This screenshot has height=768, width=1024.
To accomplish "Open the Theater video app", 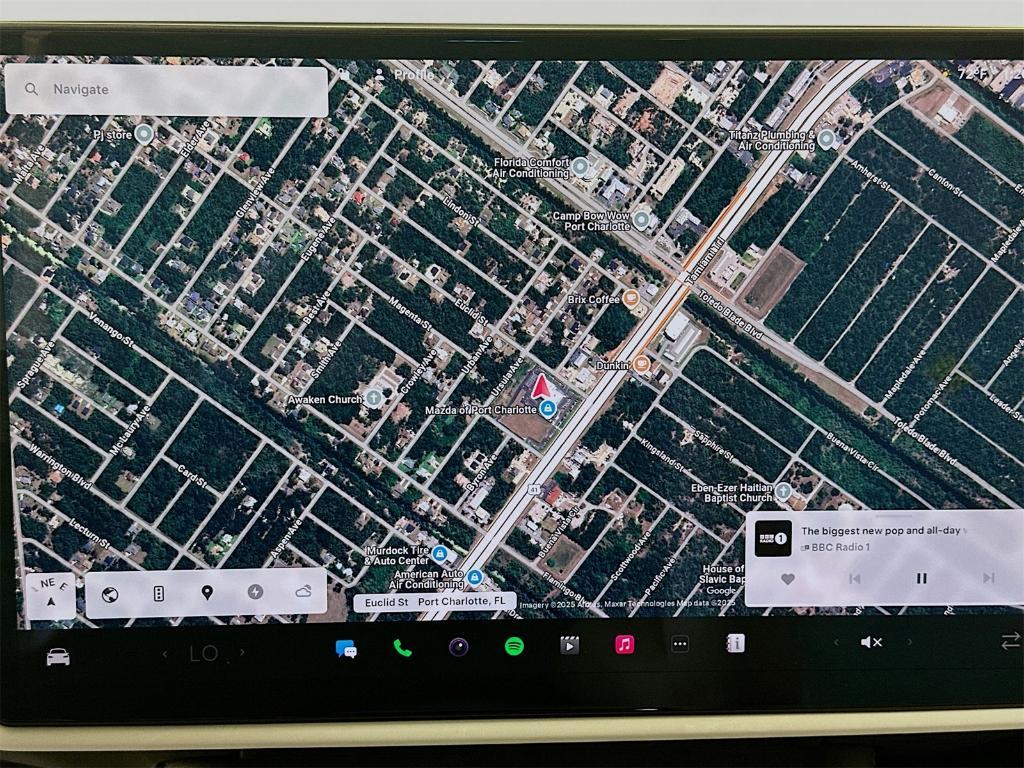I will [569, 646].
